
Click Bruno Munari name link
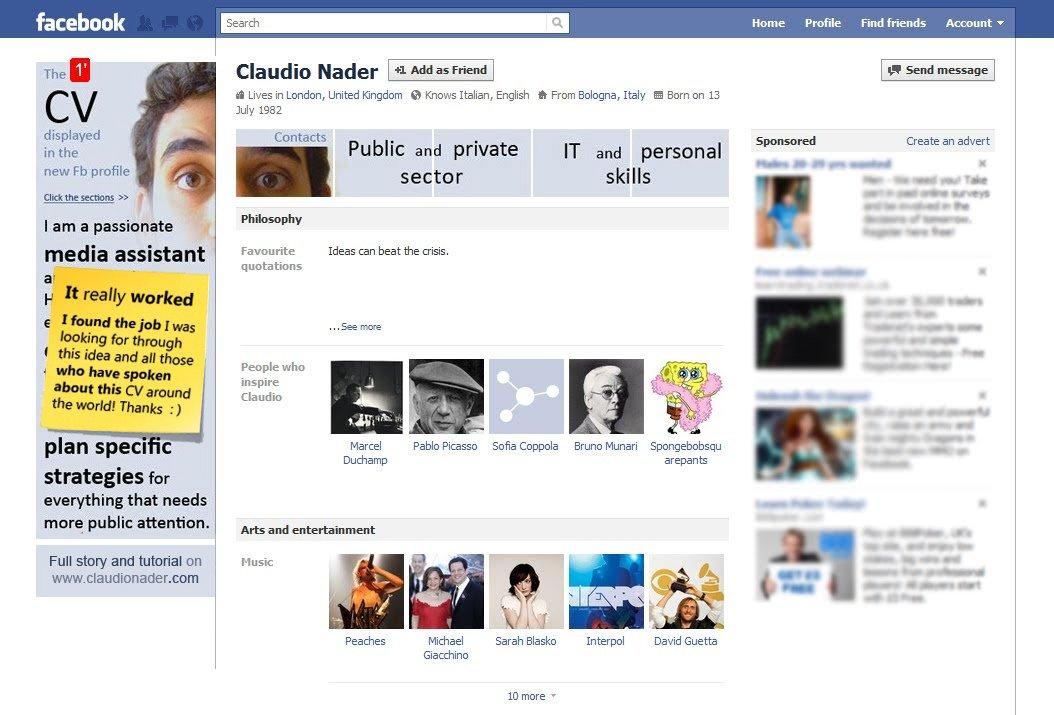click(x=606, y=446)
